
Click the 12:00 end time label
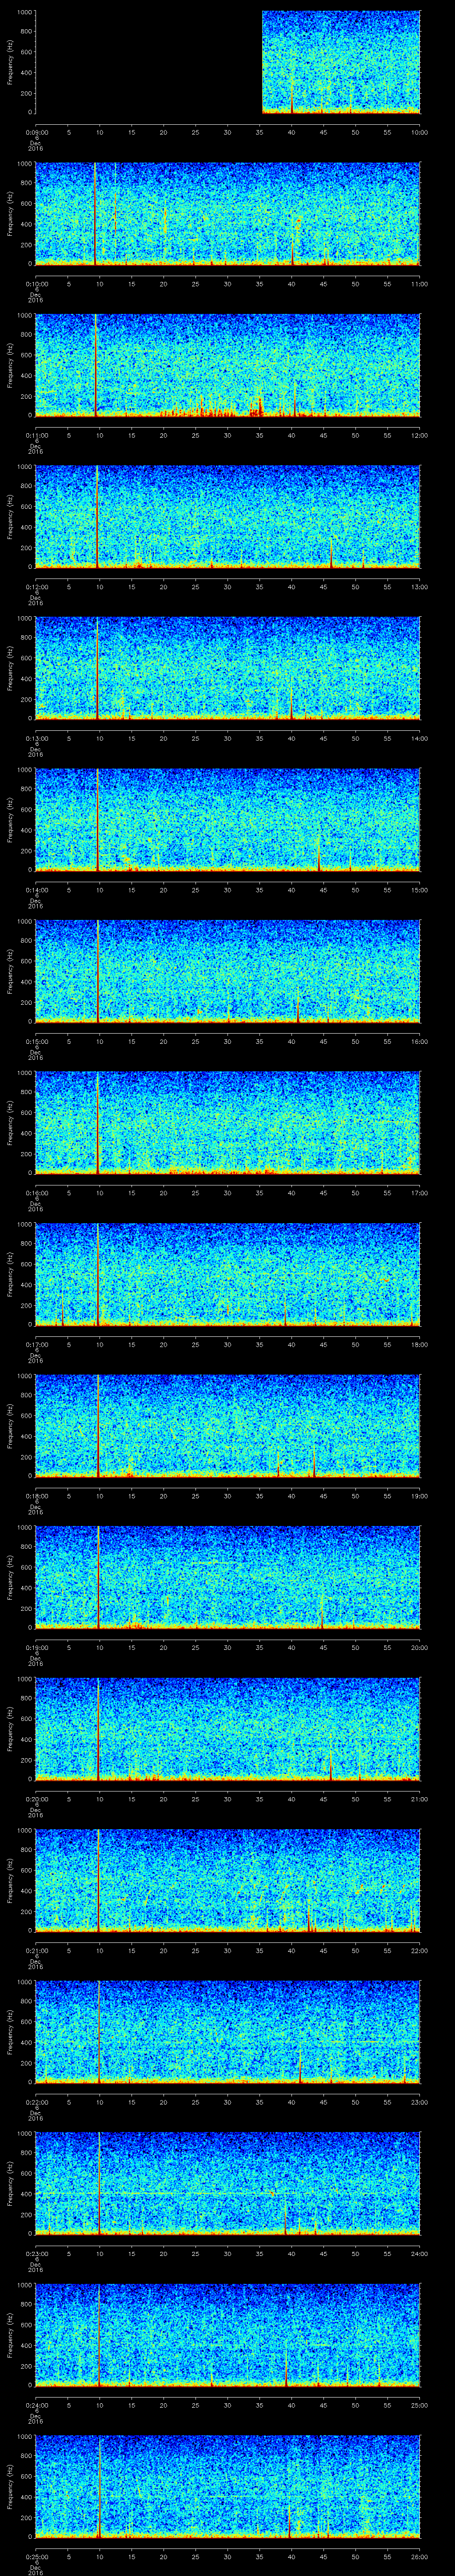click(419, 435)
